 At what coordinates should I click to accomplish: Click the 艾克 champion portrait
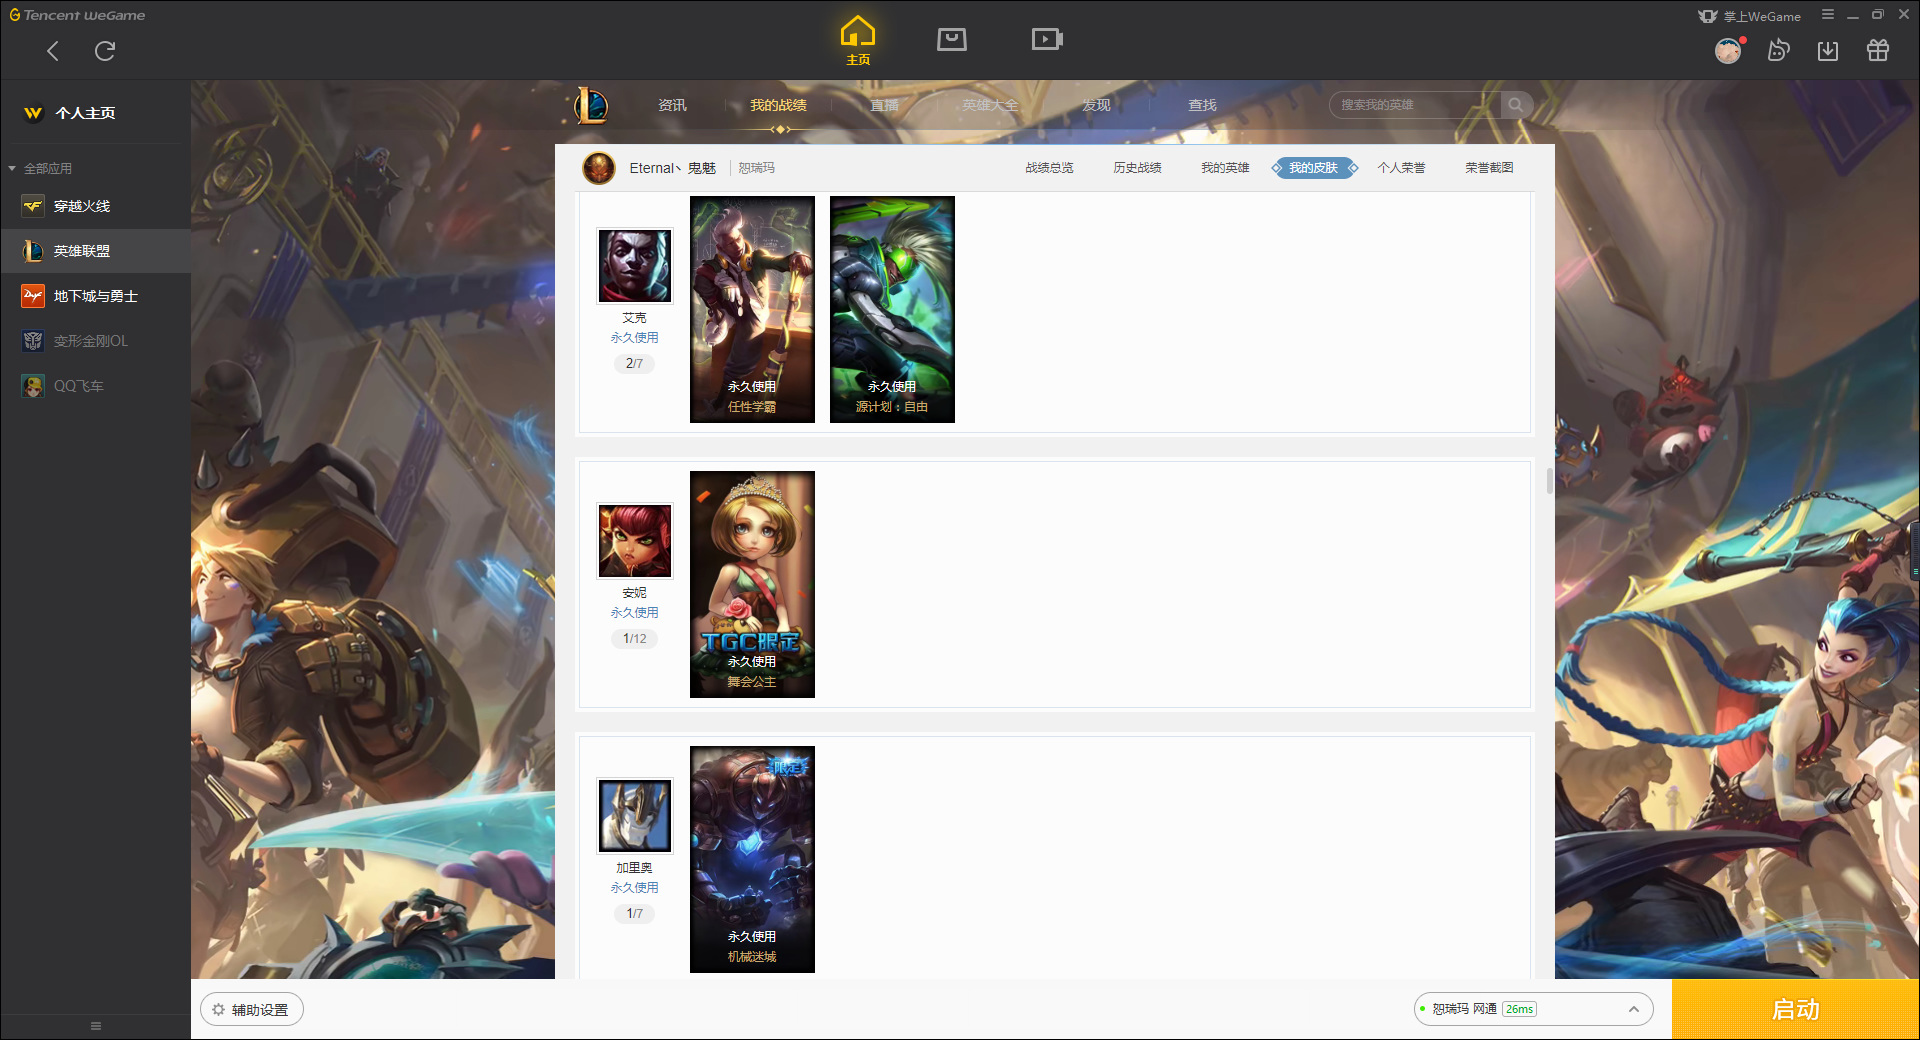pyautogui.click(x=635, y=266)
